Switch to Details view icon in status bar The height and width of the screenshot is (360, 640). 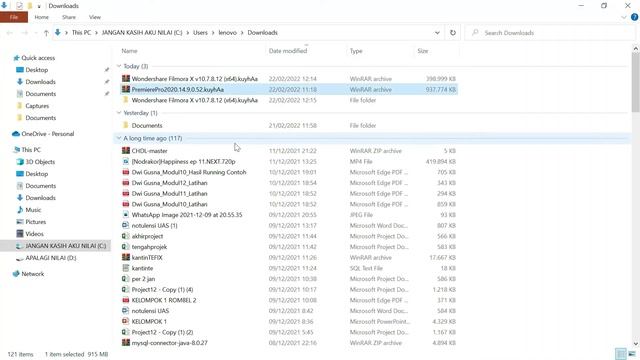pos(620,354)
